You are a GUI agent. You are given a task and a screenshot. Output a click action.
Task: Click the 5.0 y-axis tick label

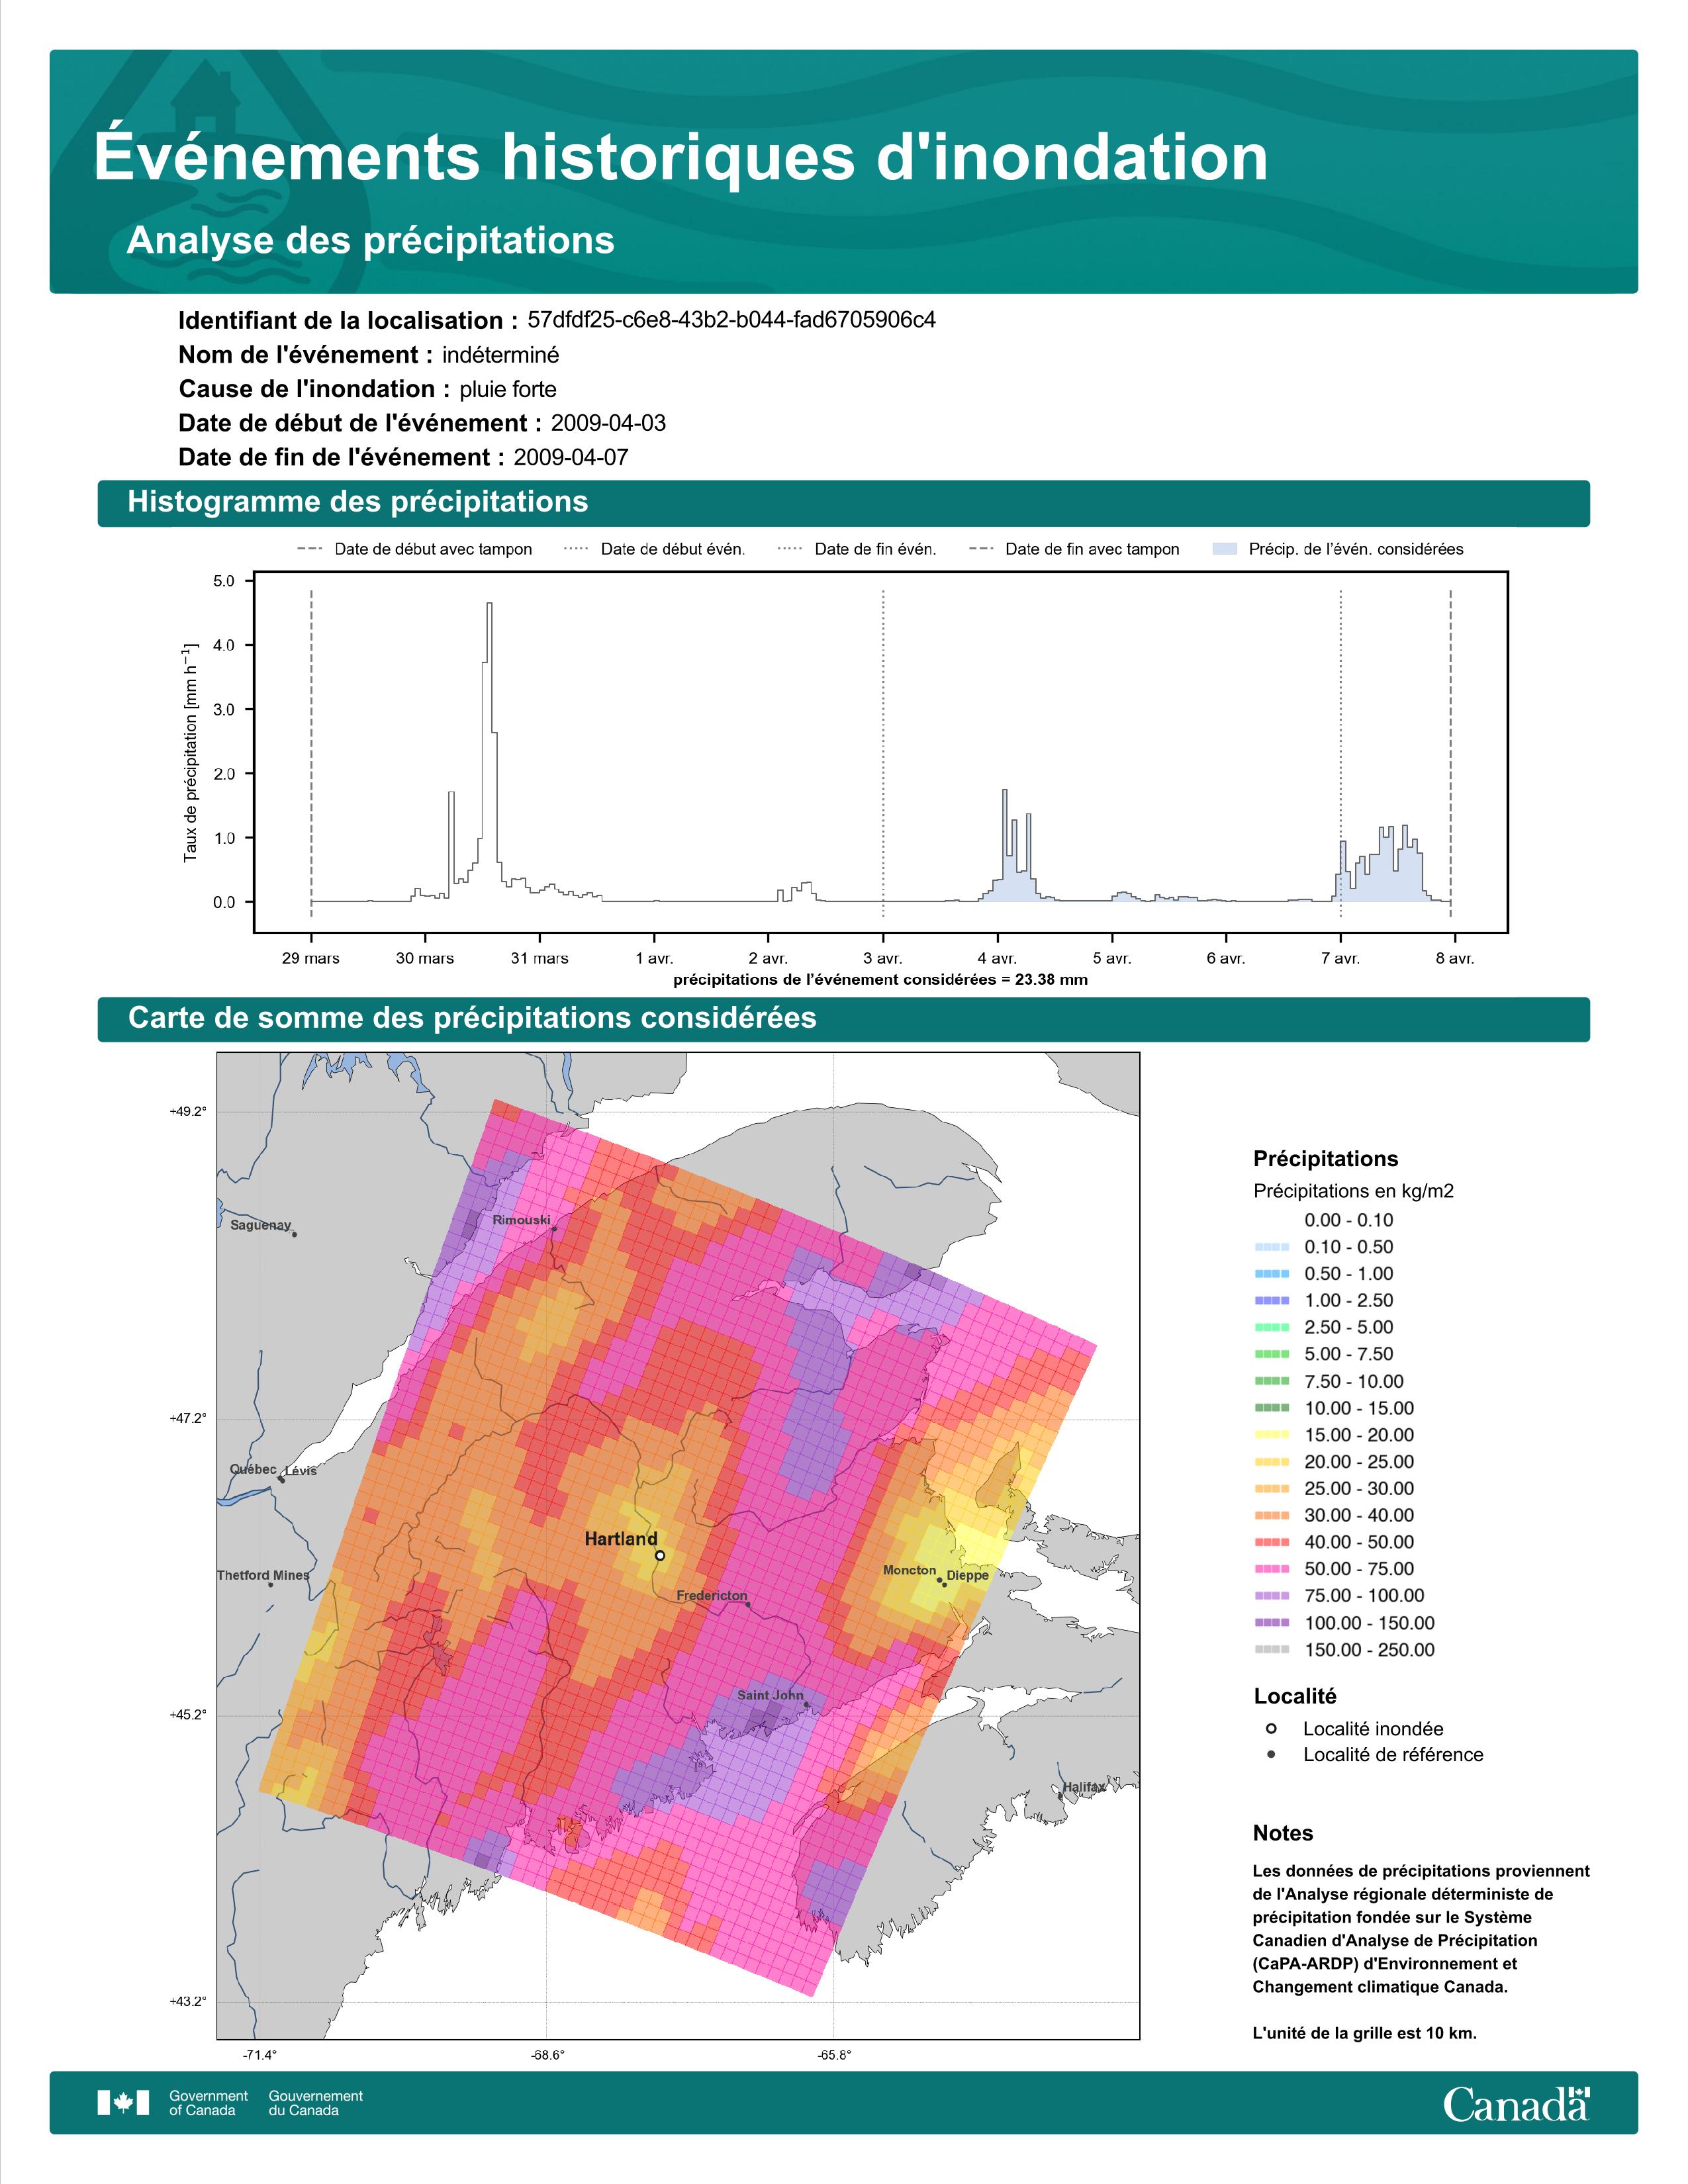(x=224, y=581)
